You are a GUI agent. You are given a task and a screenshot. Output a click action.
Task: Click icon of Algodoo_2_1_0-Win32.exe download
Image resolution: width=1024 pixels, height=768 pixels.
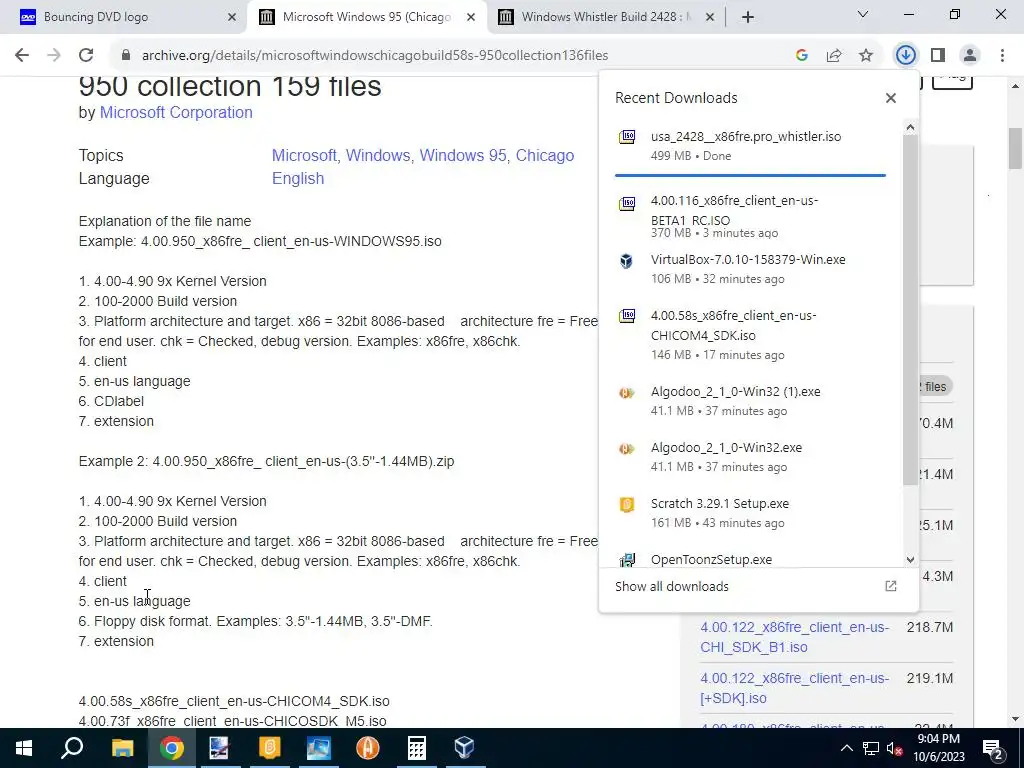coord(627,449)
